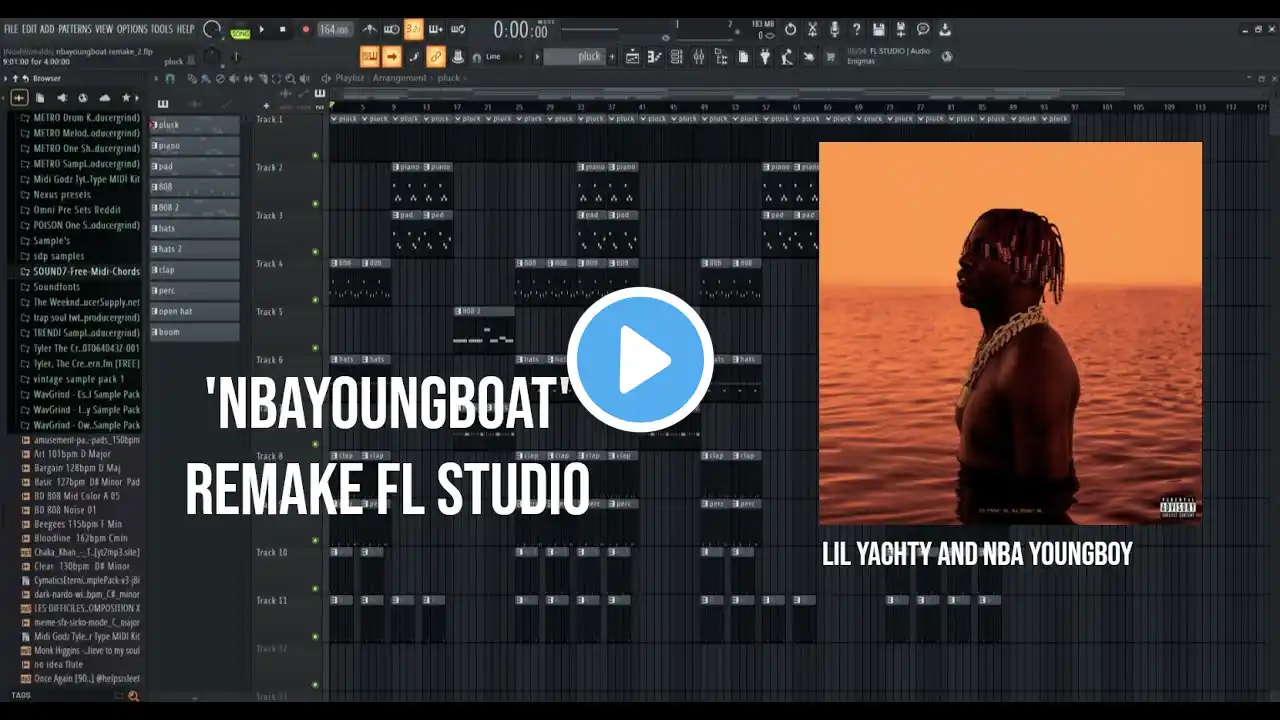The image size is (1280, 720).
Task: Click the render export icon
Action: coord(900,30)
